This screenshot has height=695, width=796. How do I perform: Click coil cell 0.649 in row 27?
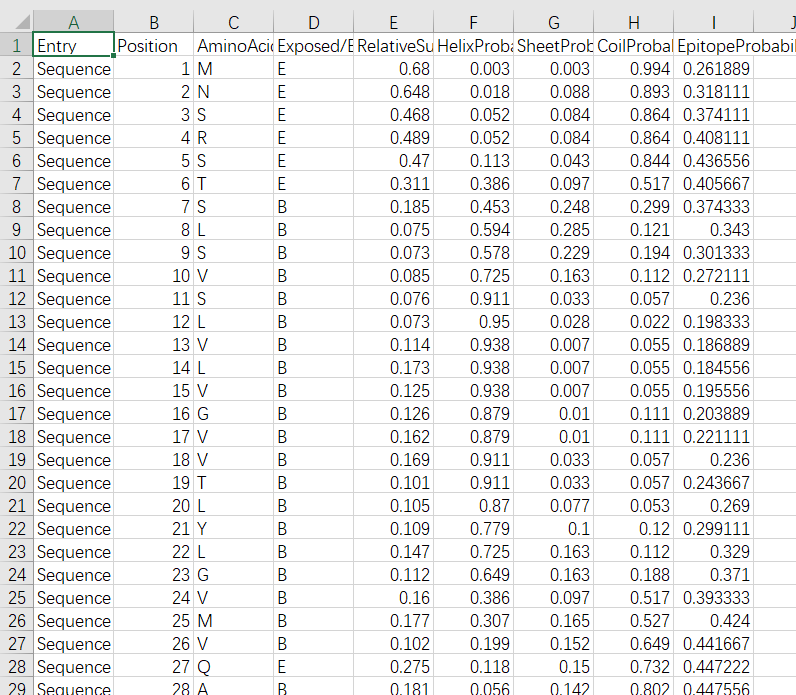634,644
